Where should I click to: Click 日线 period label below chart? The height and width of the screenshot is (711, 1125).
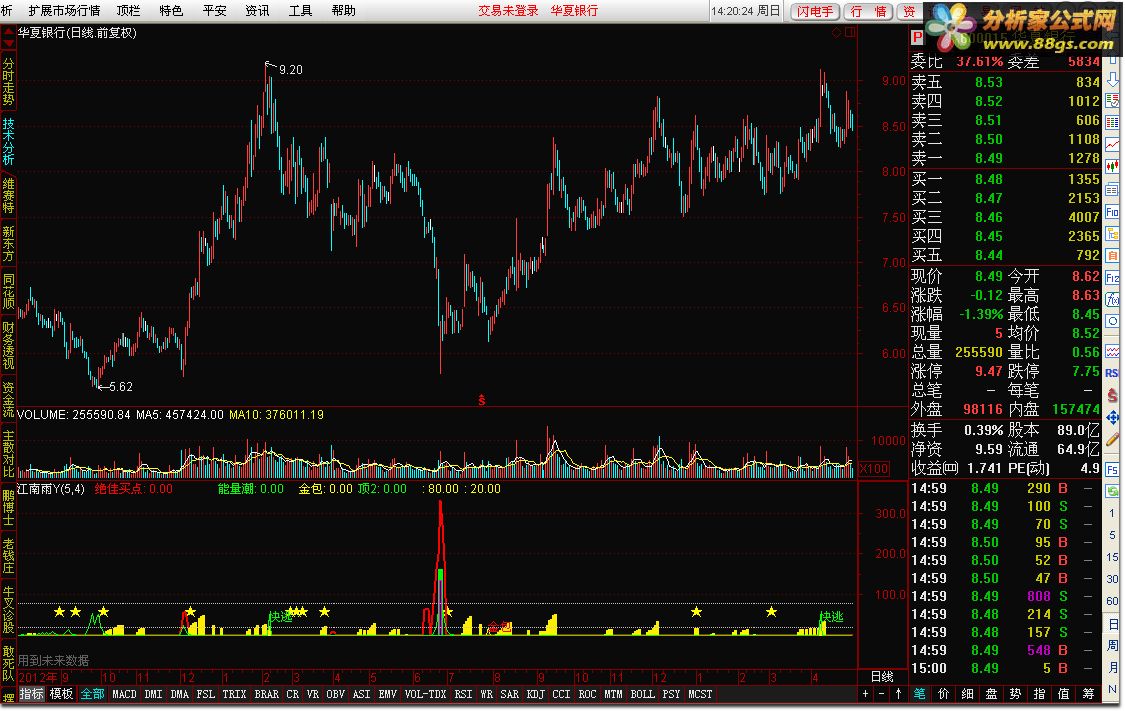(x=882, y=677)
